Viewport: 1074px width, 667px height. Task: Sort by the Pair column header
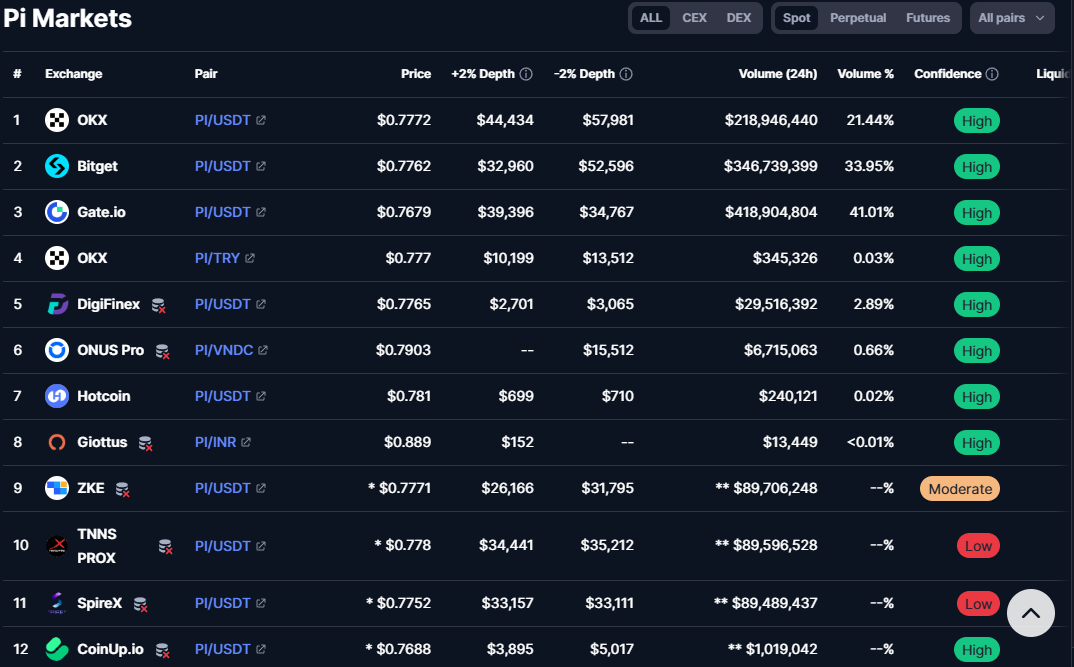tap(205, 74)
